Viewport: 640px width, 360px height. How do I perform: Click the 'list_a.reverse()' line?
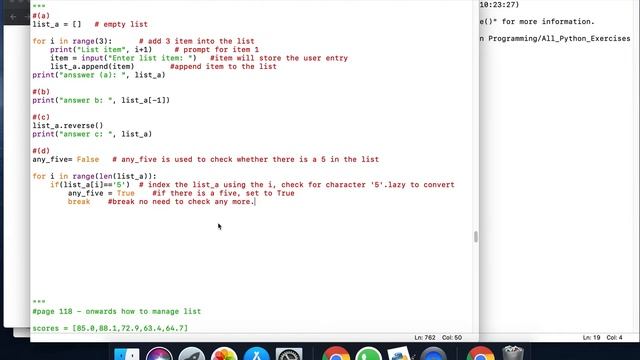coord(68,126)
